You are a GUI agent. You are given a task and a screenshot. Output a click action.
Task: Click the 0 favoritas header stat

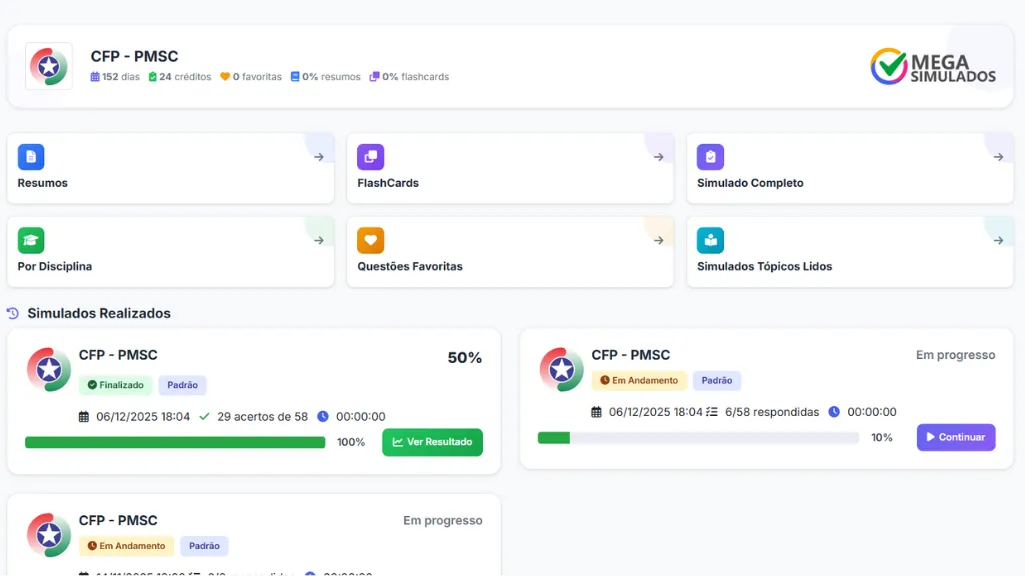coord(251,77)
